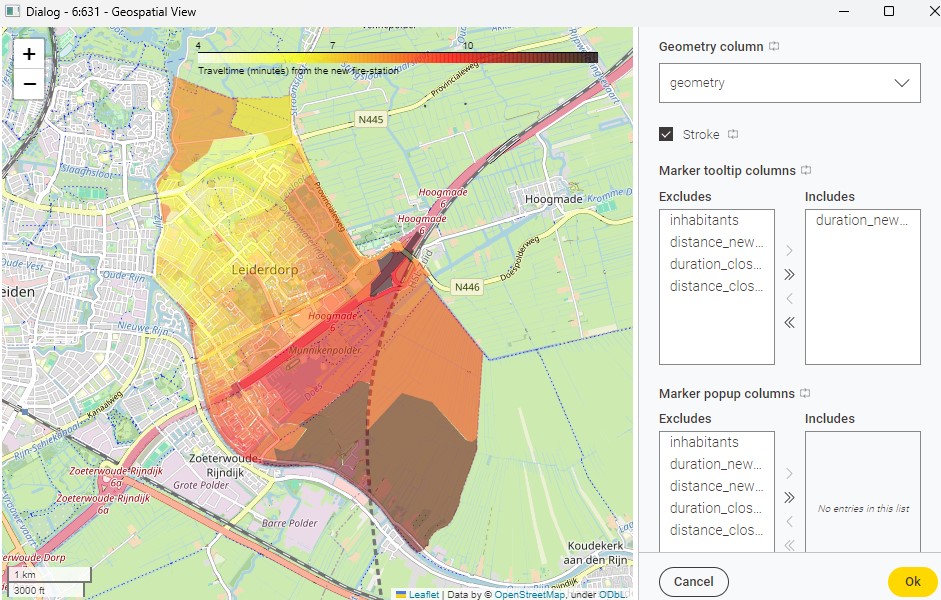Zoom out on the map
The image size is (941, 600).
coord(29,84)
